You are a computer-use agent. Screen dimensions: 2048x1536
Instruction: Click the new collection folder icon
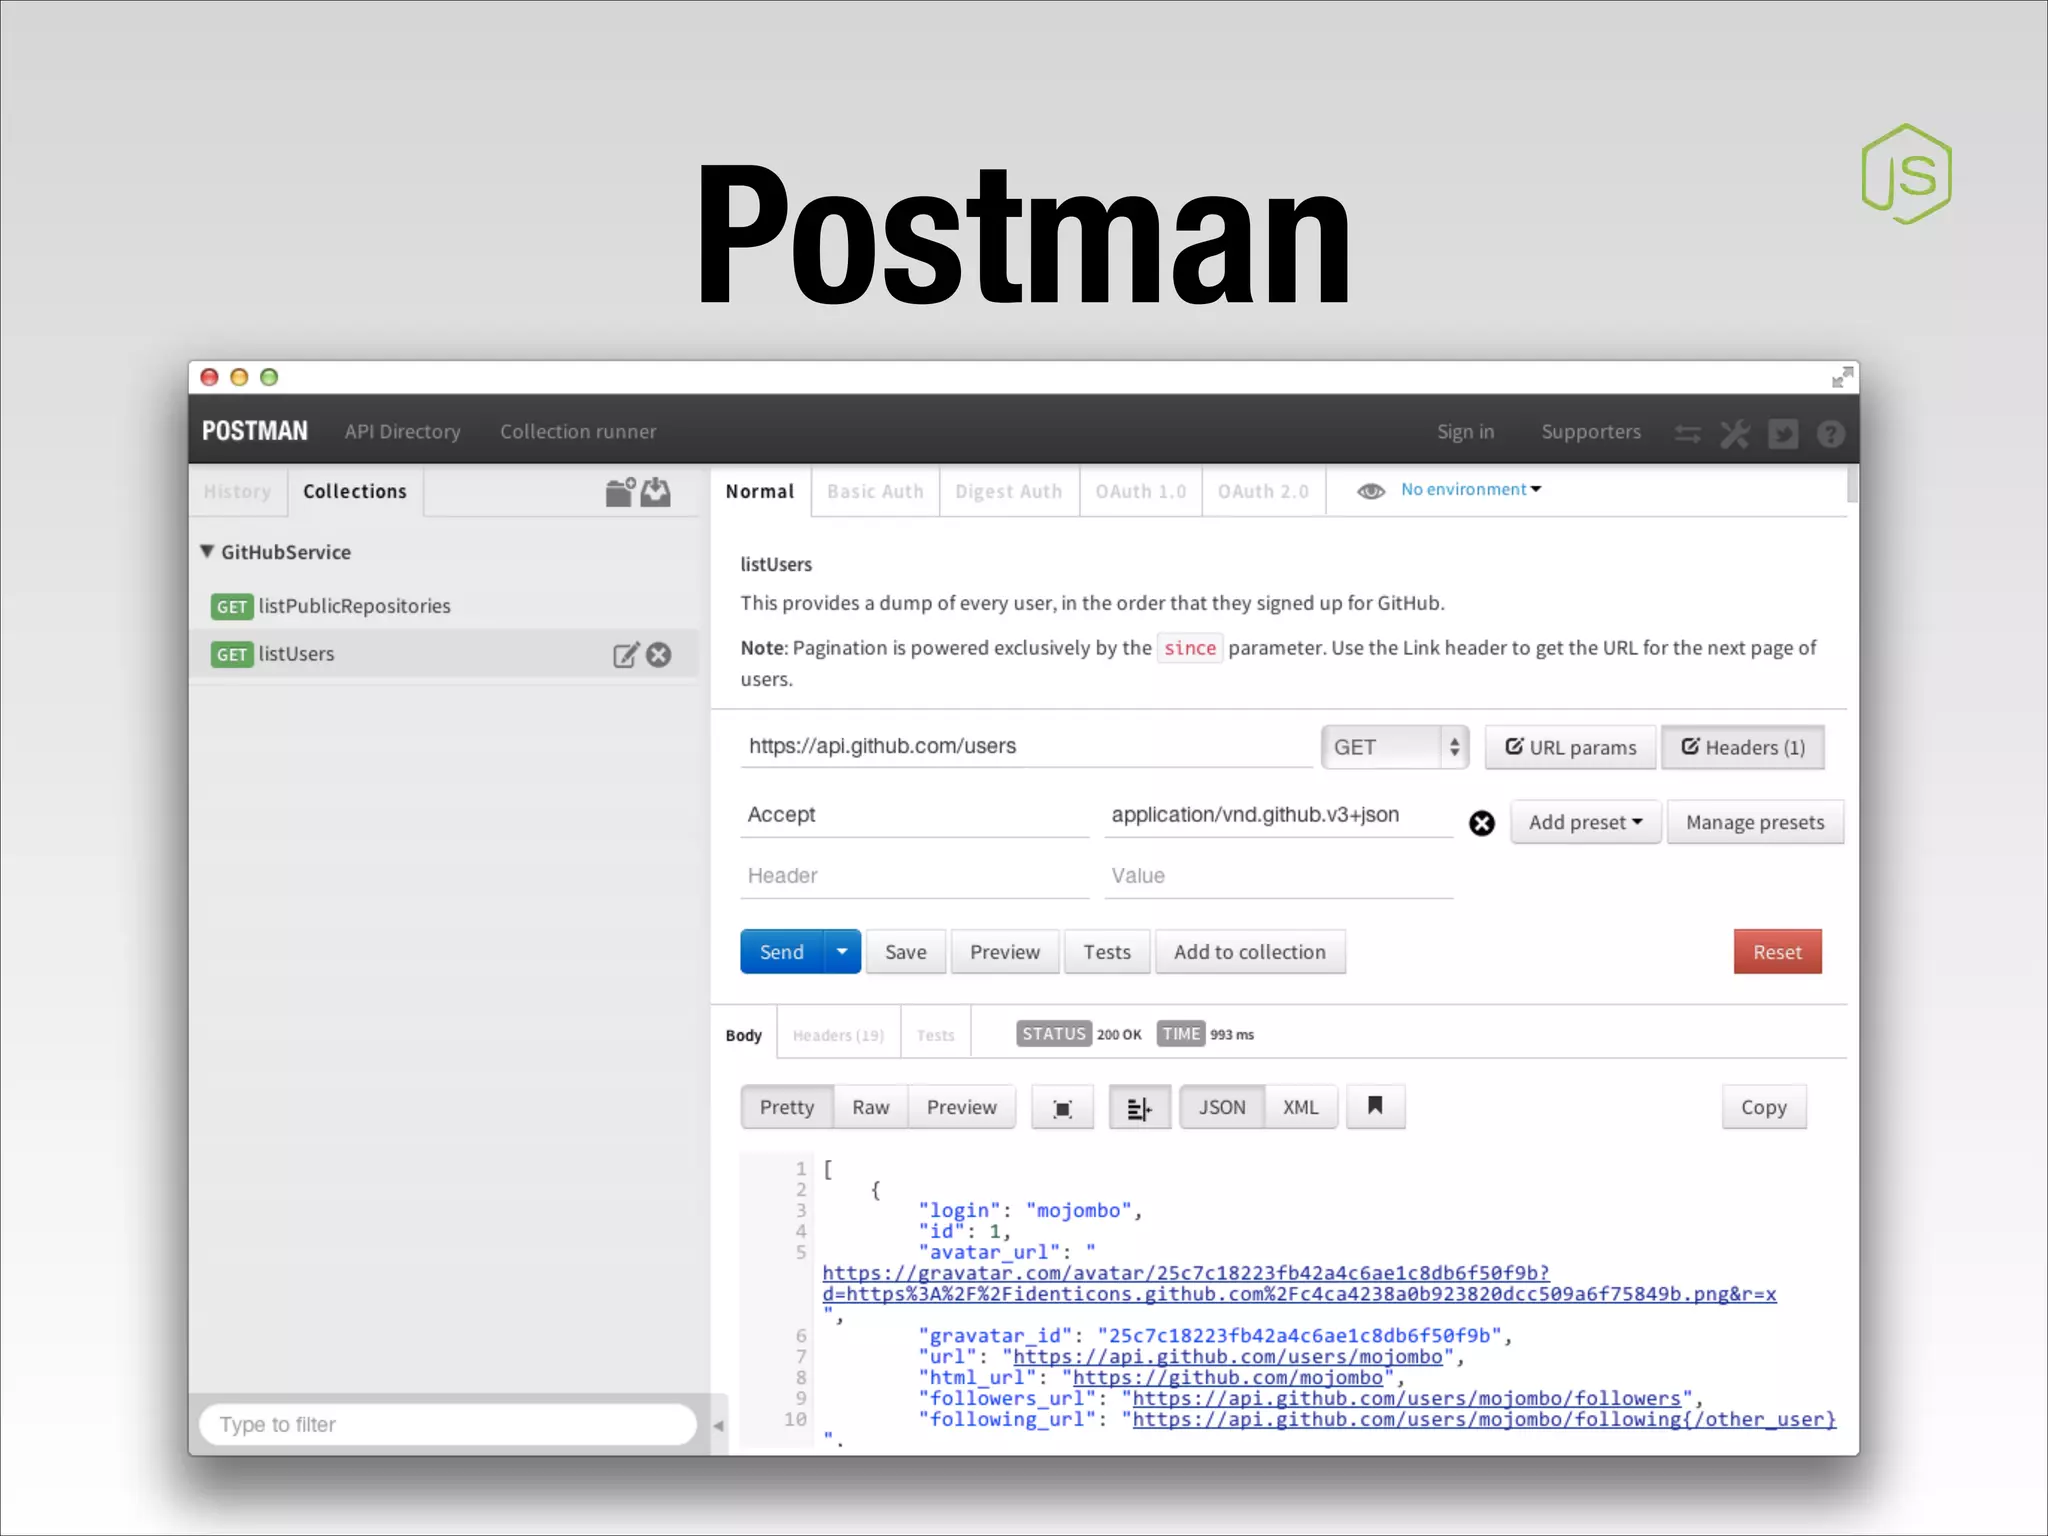coord(620,492)
